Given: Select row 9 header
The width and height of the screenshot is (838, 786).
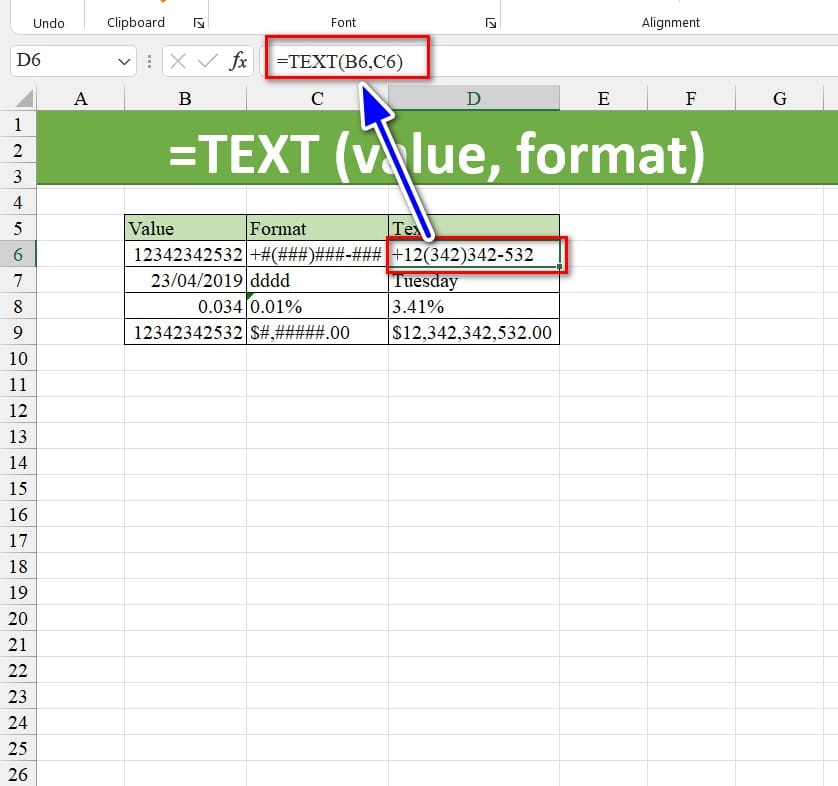Looking at the screenshot, I should [17, 332].
